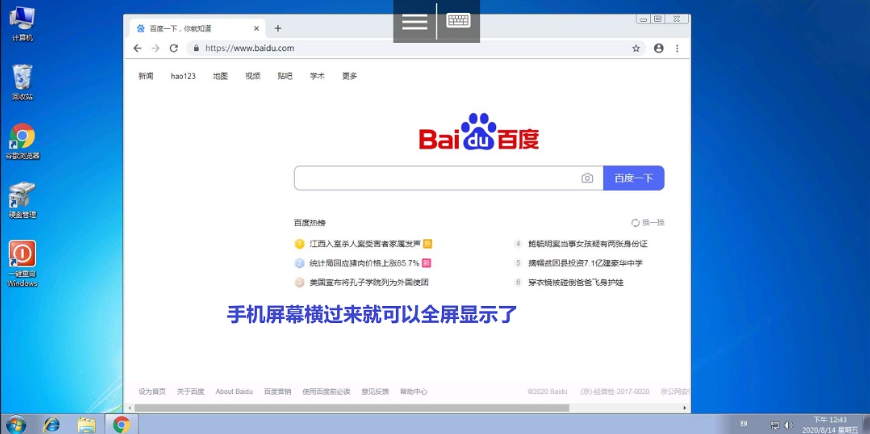Viewport: 870px width, 434px height.
Task: Click 百度营销 footer link
Action: tap(277, 391)
